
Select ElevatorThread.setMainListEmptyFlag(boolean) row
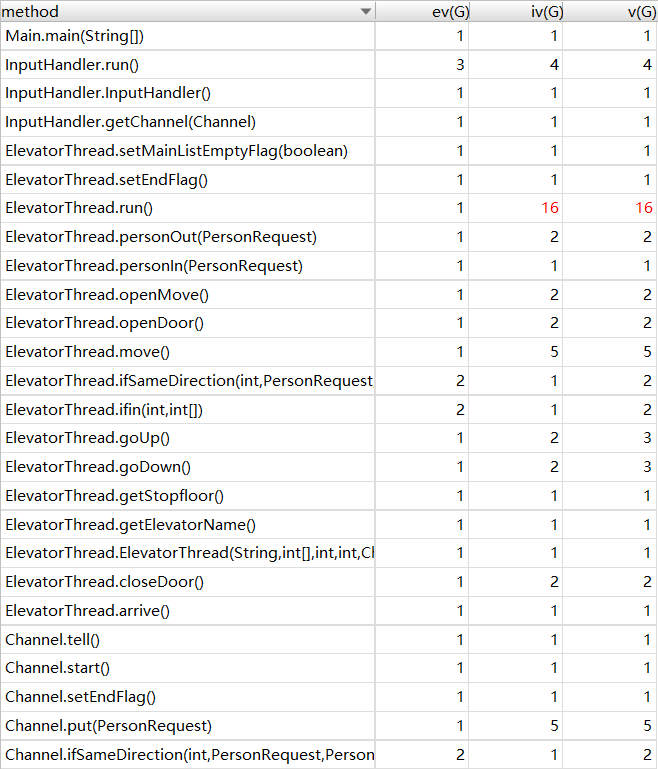tap(329, 151)
